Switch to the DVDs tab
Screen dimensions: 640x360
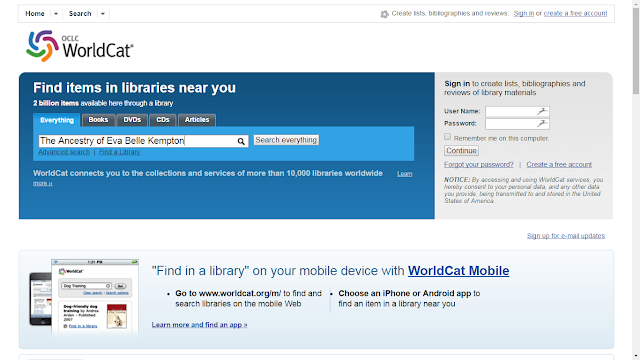click(x=132, y=120)
